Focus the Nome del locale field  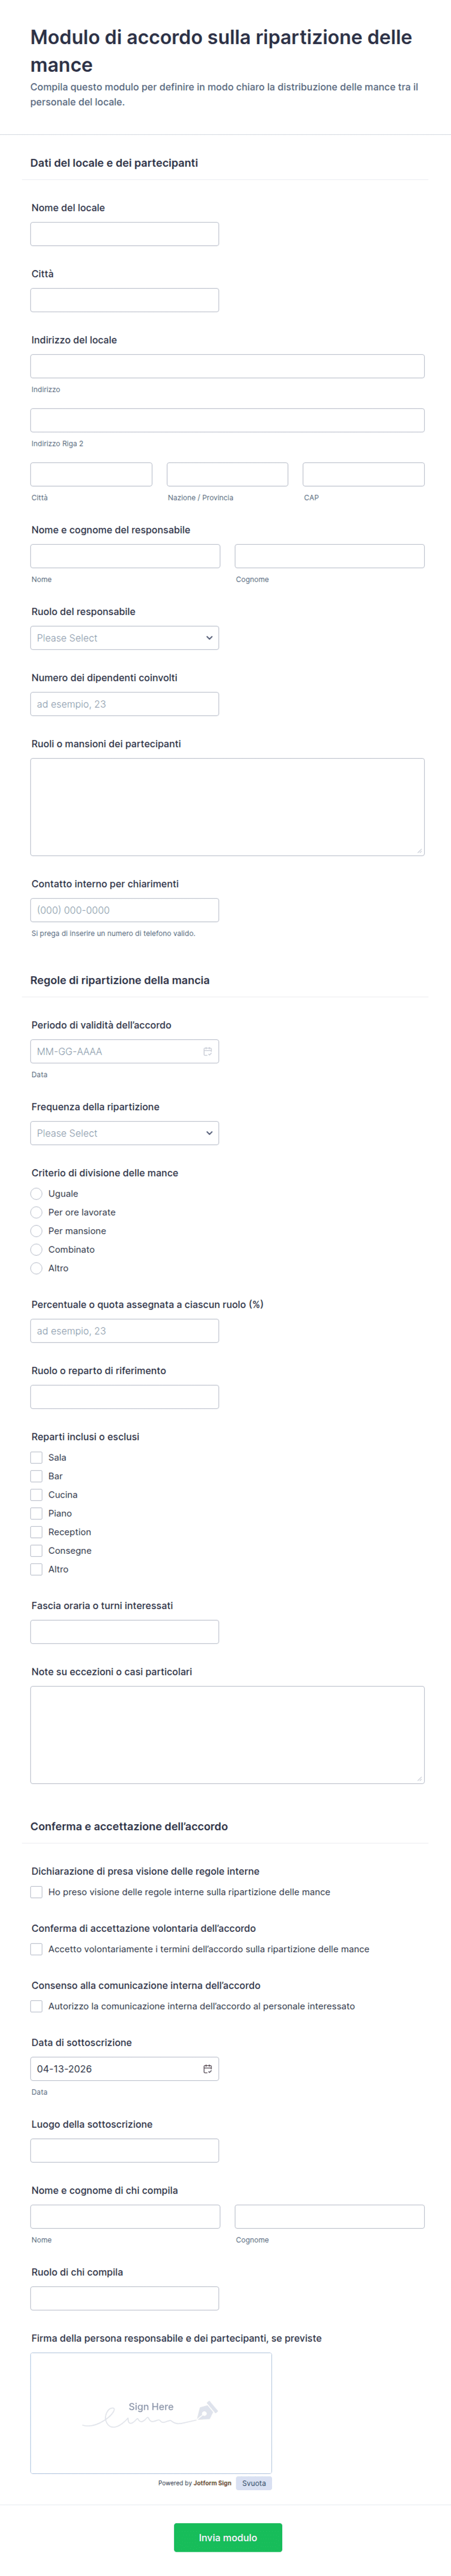[124, 234]
